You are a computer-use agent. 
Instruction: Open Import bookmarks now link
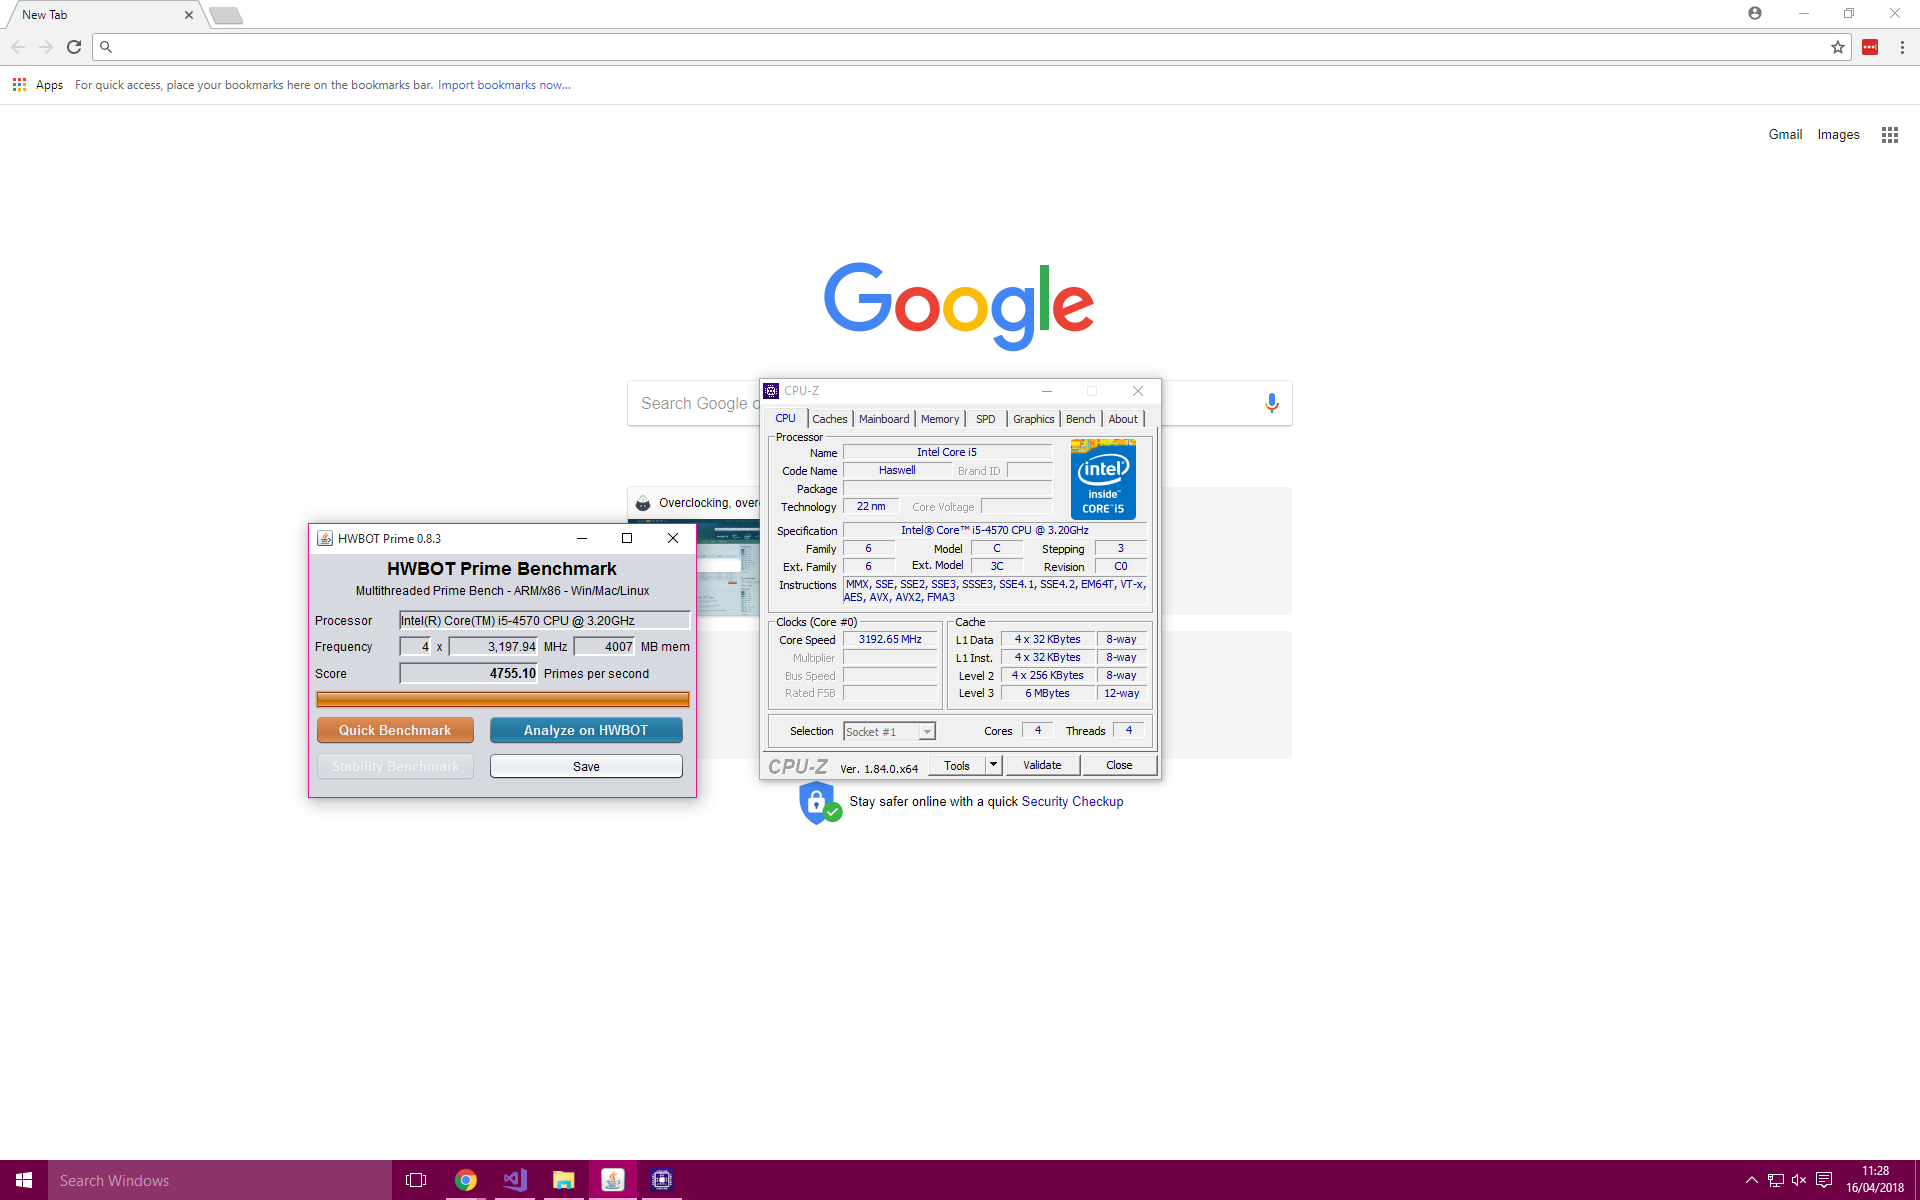click(504, 85)
